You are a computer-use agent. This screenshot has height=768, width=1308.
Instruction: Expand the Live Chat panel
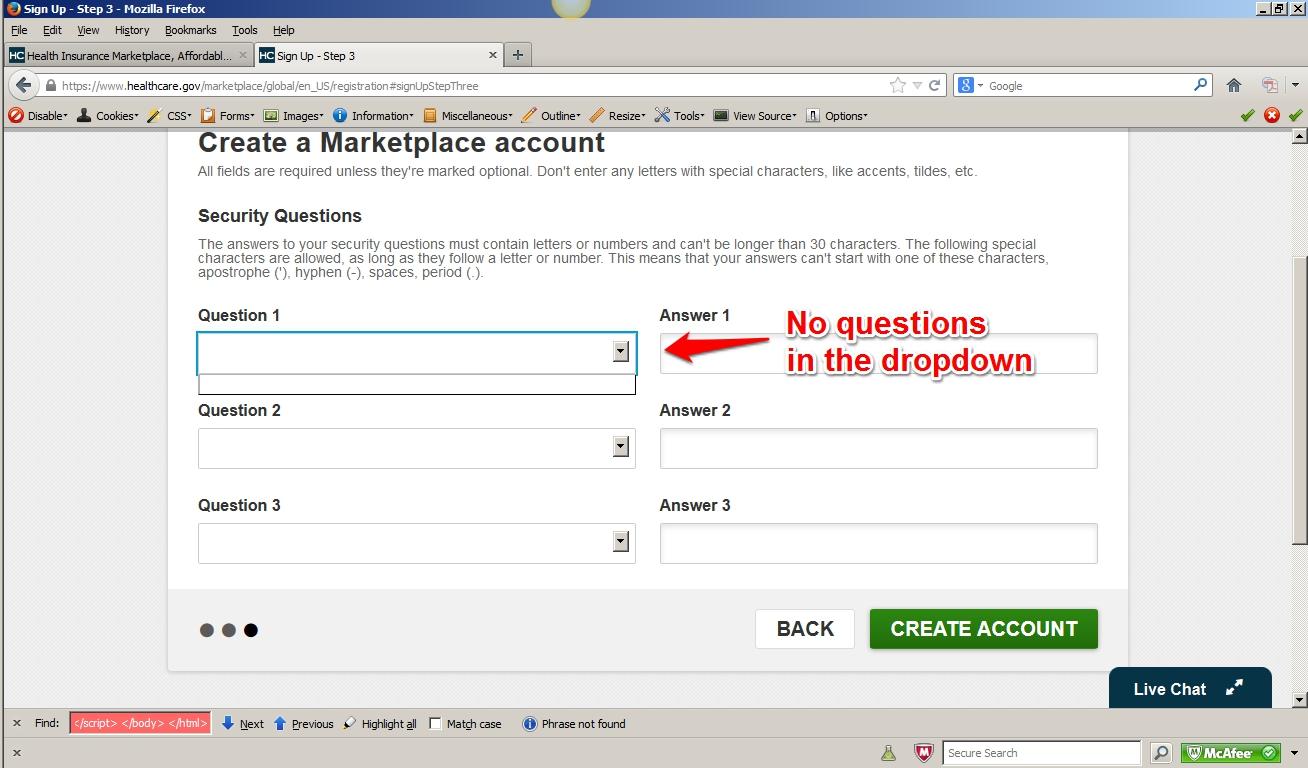tap(1234, 688)
